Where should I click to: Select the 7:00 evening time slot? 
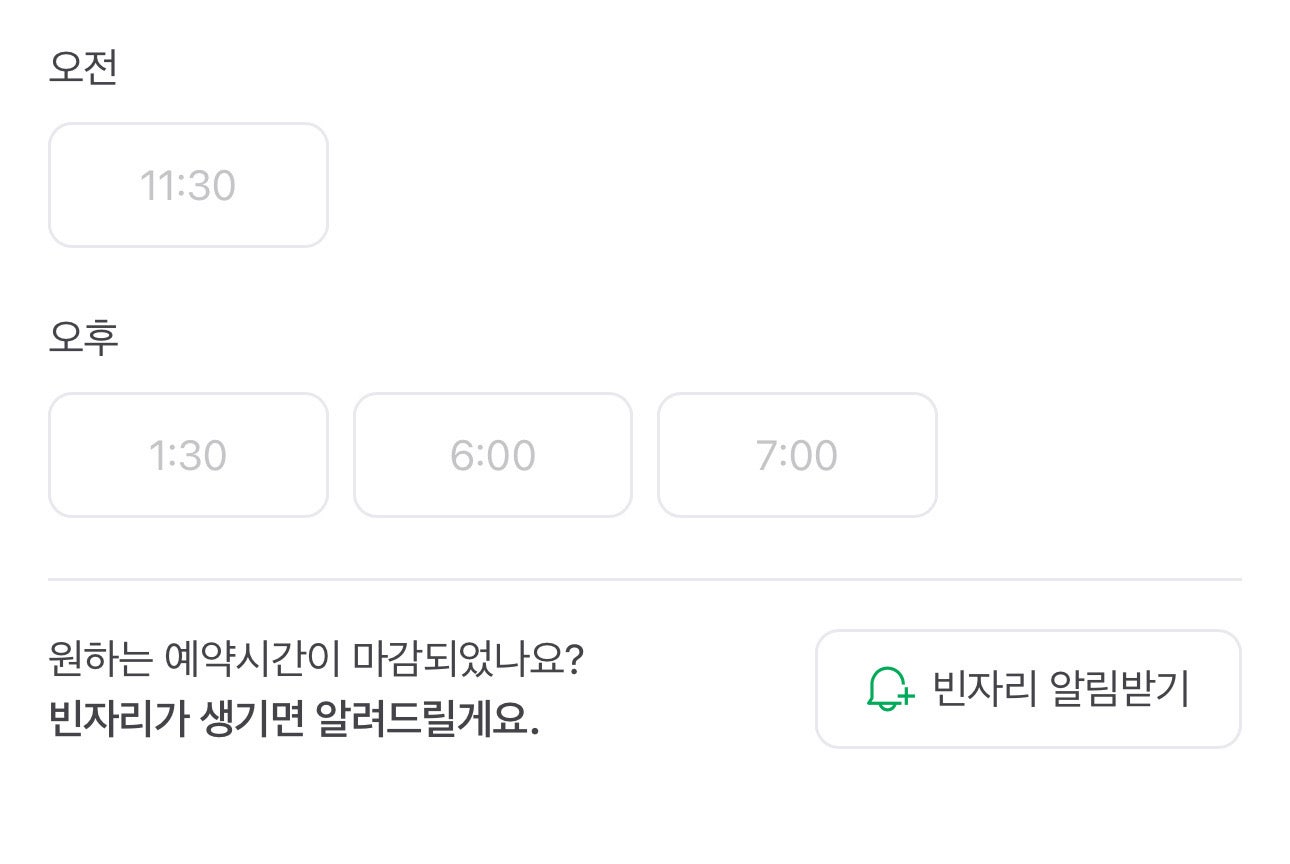(797, 455)
